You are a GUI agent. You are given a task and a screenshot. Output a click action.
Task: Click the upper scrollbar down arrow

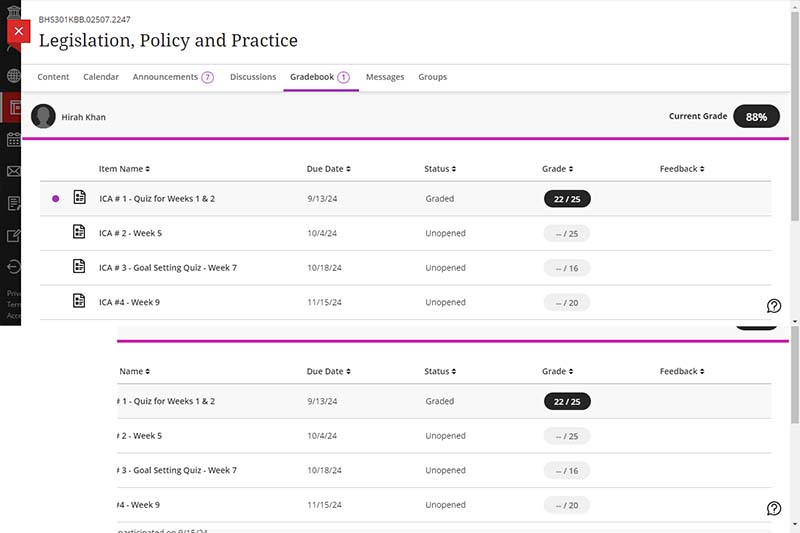(x=795, y=321)
